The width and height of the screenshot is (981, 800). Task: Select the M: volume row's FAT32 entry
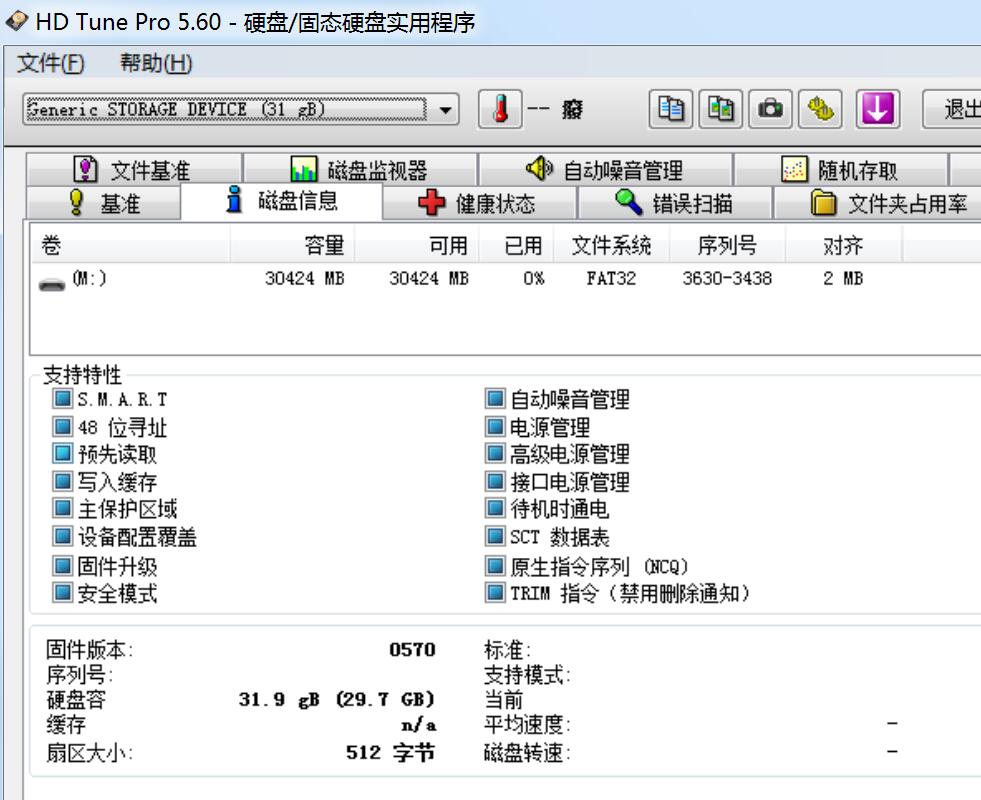[x=611, y=279]
